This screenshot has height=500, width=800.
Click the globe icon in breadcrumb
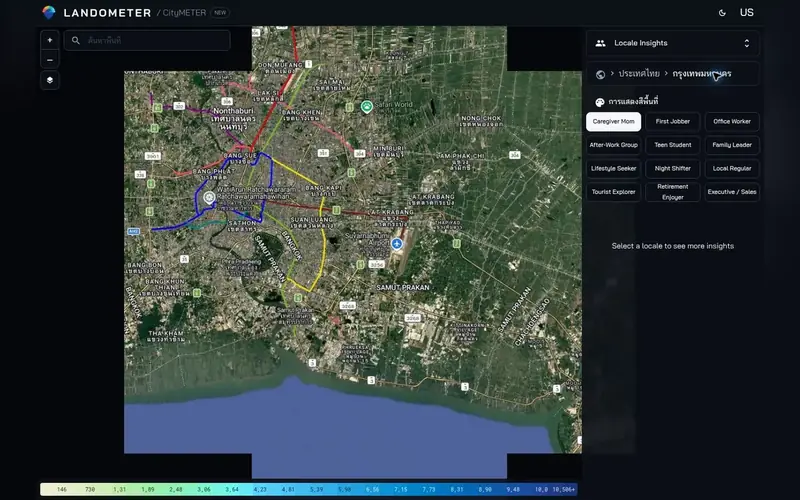(600, 74)
